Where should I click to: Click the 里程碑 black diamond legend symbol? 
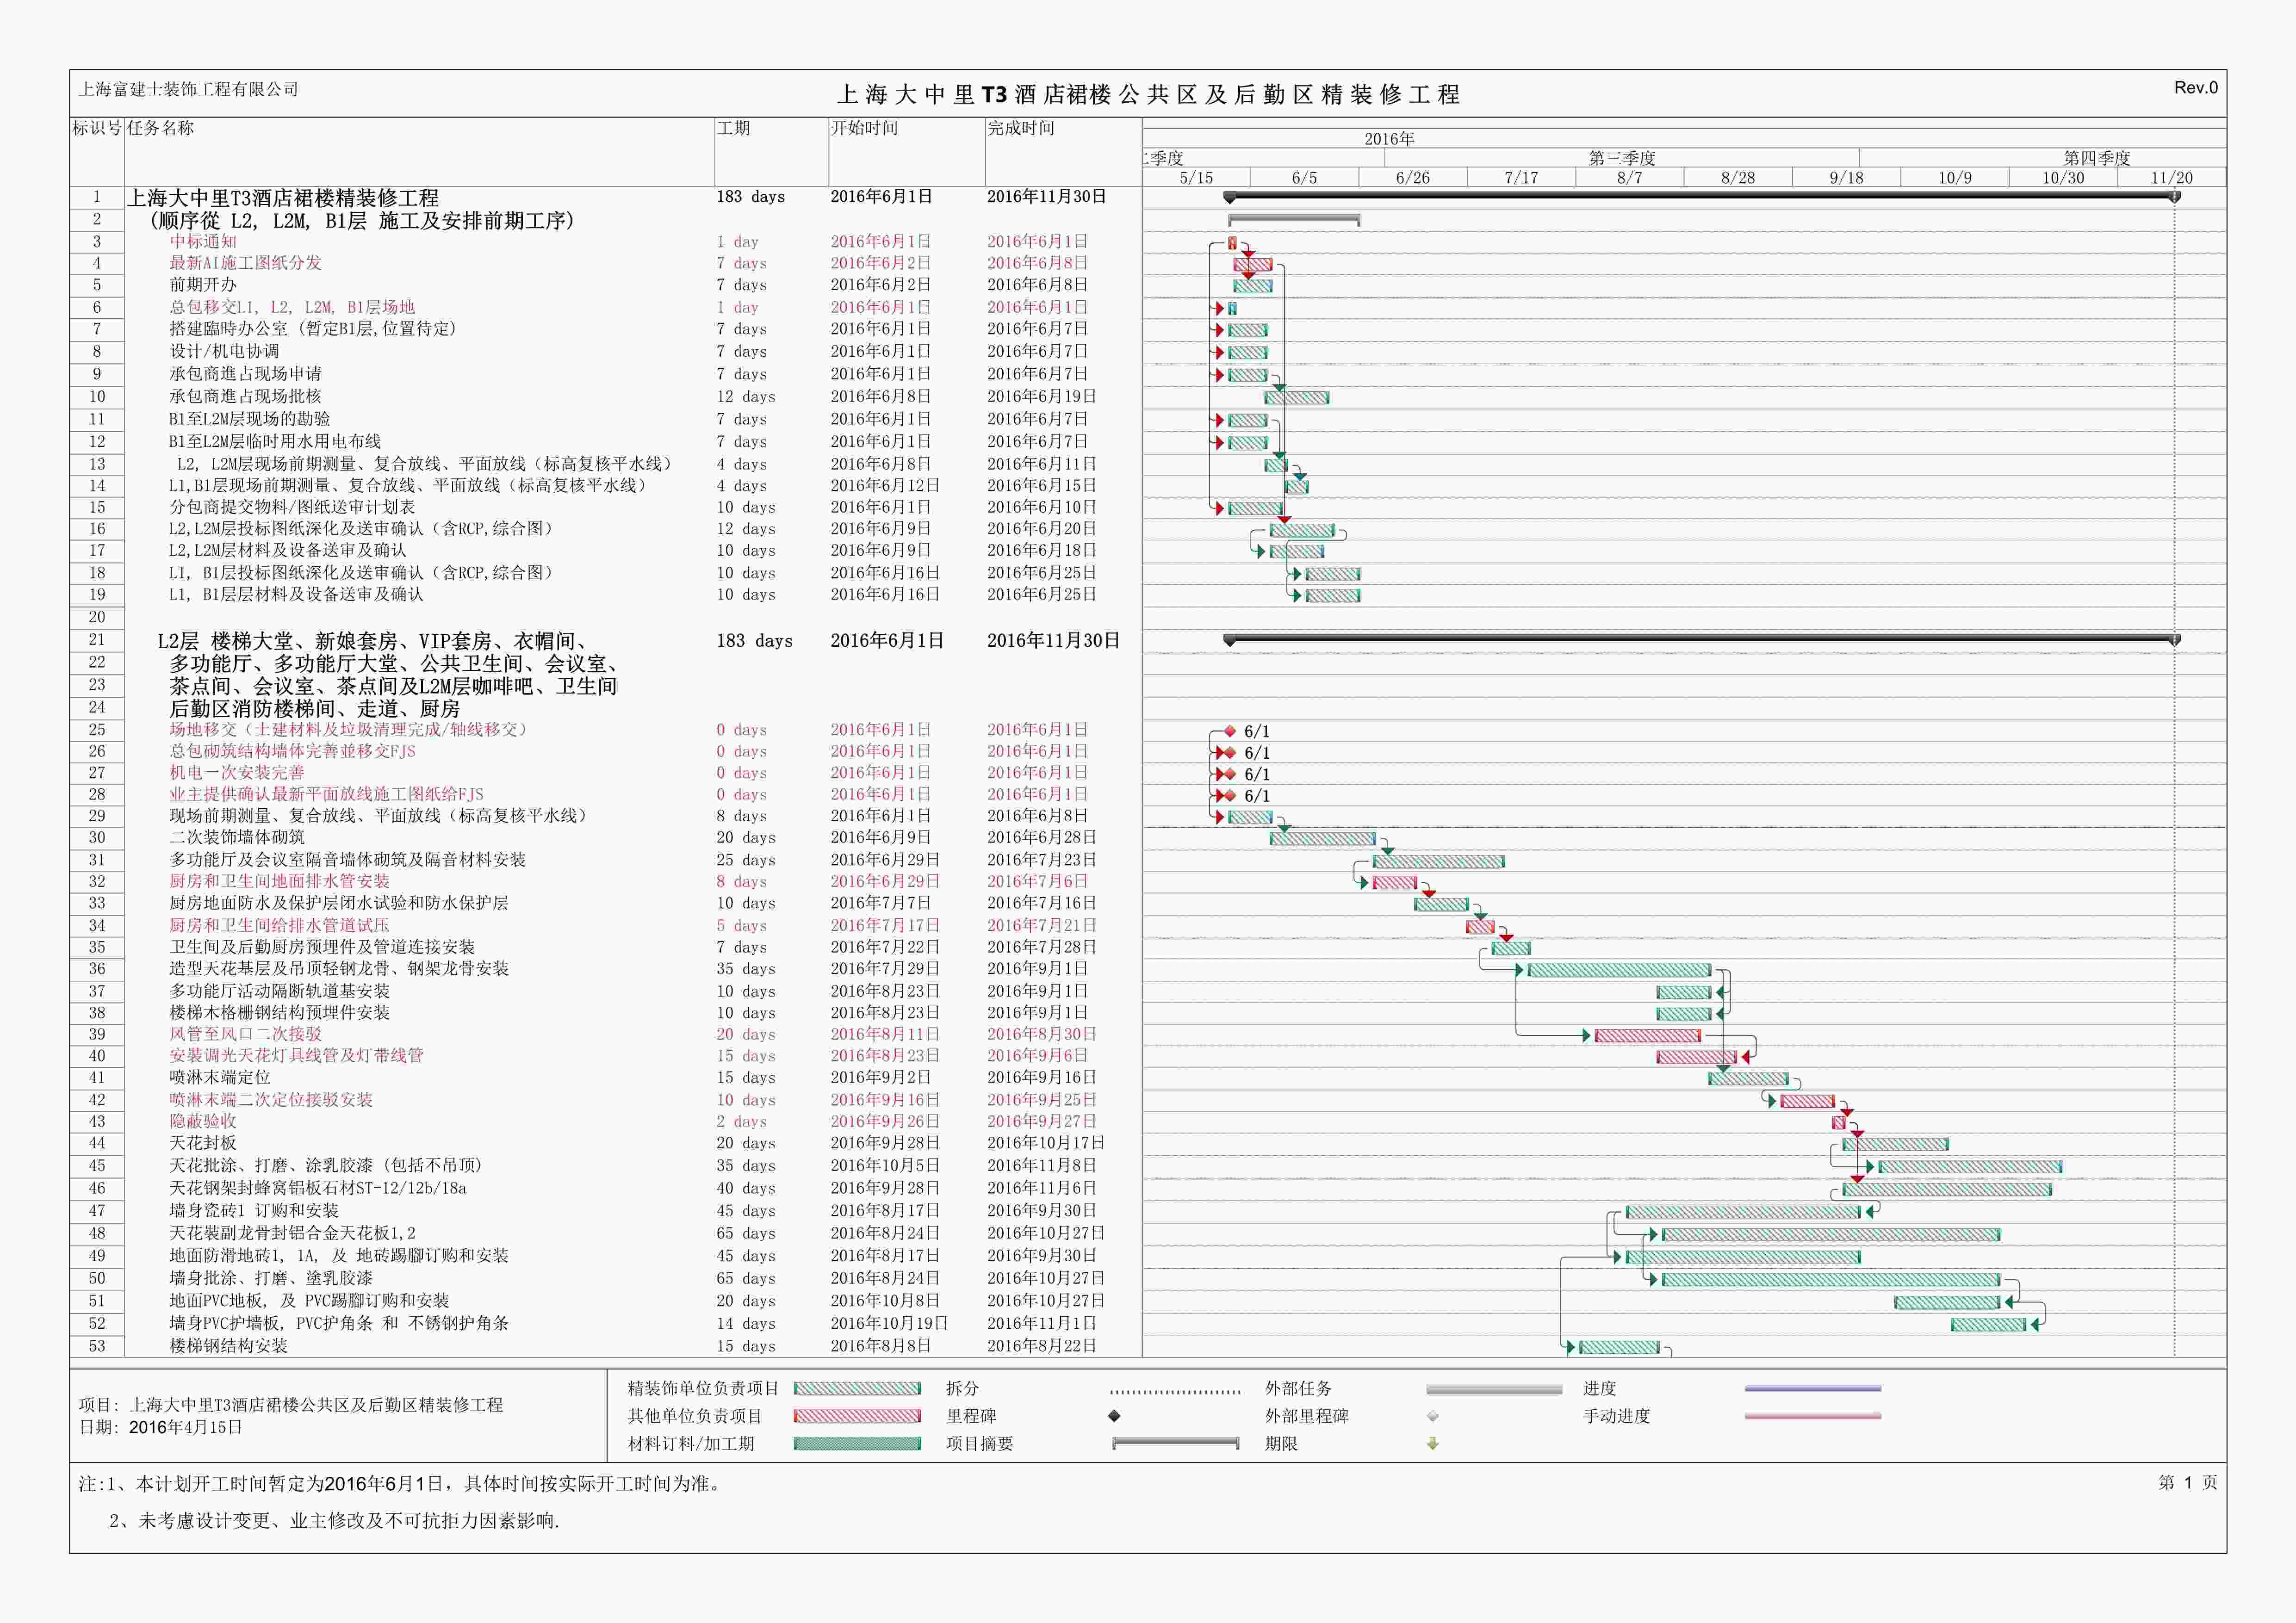[x=1114, y=1416]
